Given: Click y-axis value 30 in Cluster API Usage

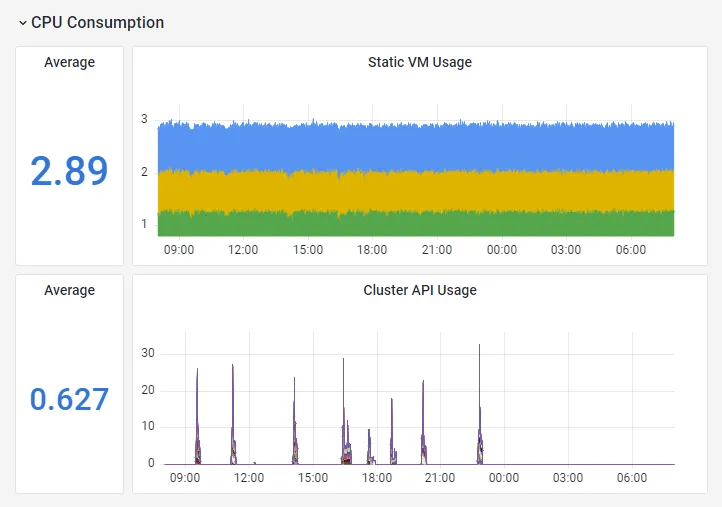Looking at the screenshot, I should (148, 353).
